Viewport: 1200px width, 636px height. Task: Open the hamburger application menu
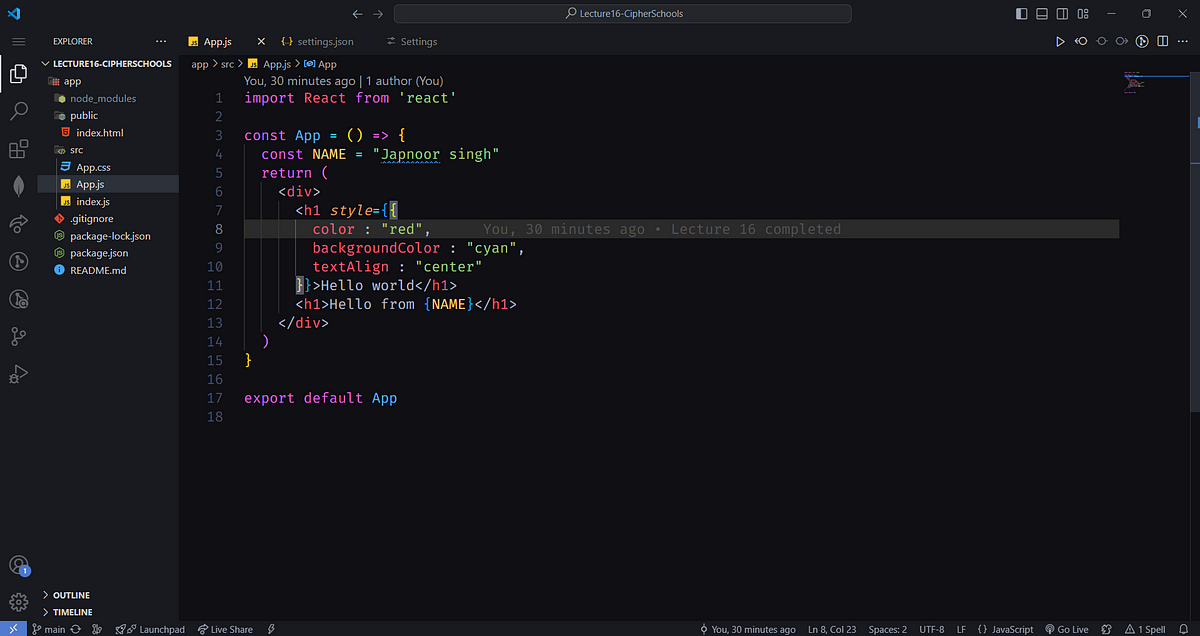click(18, 41)
